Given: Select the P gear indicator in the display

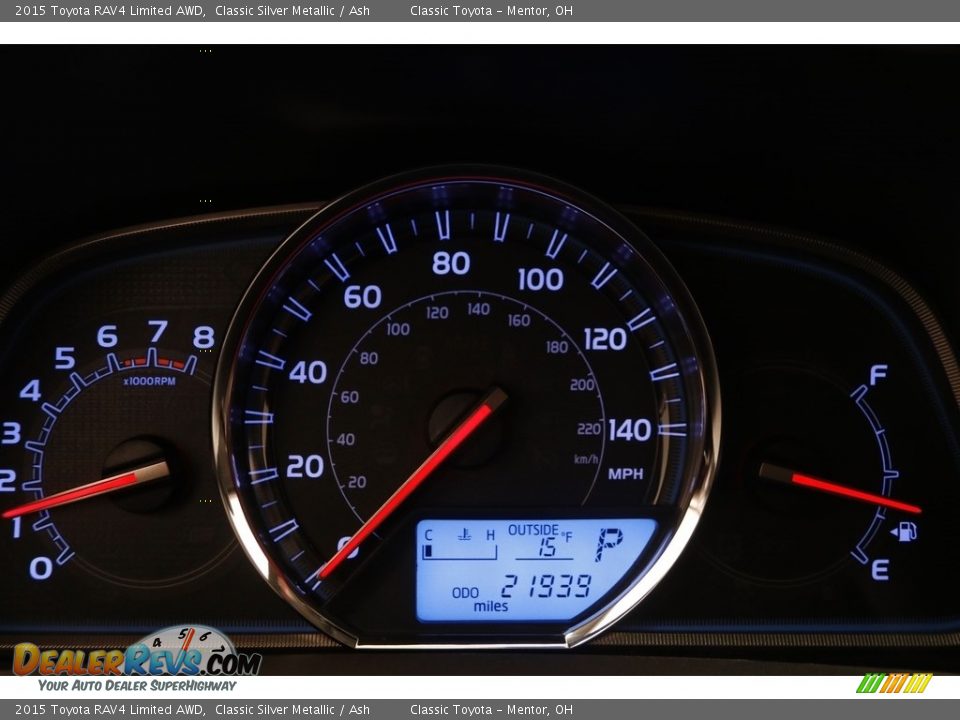Looking at the screenshot, I should [608, 545].
